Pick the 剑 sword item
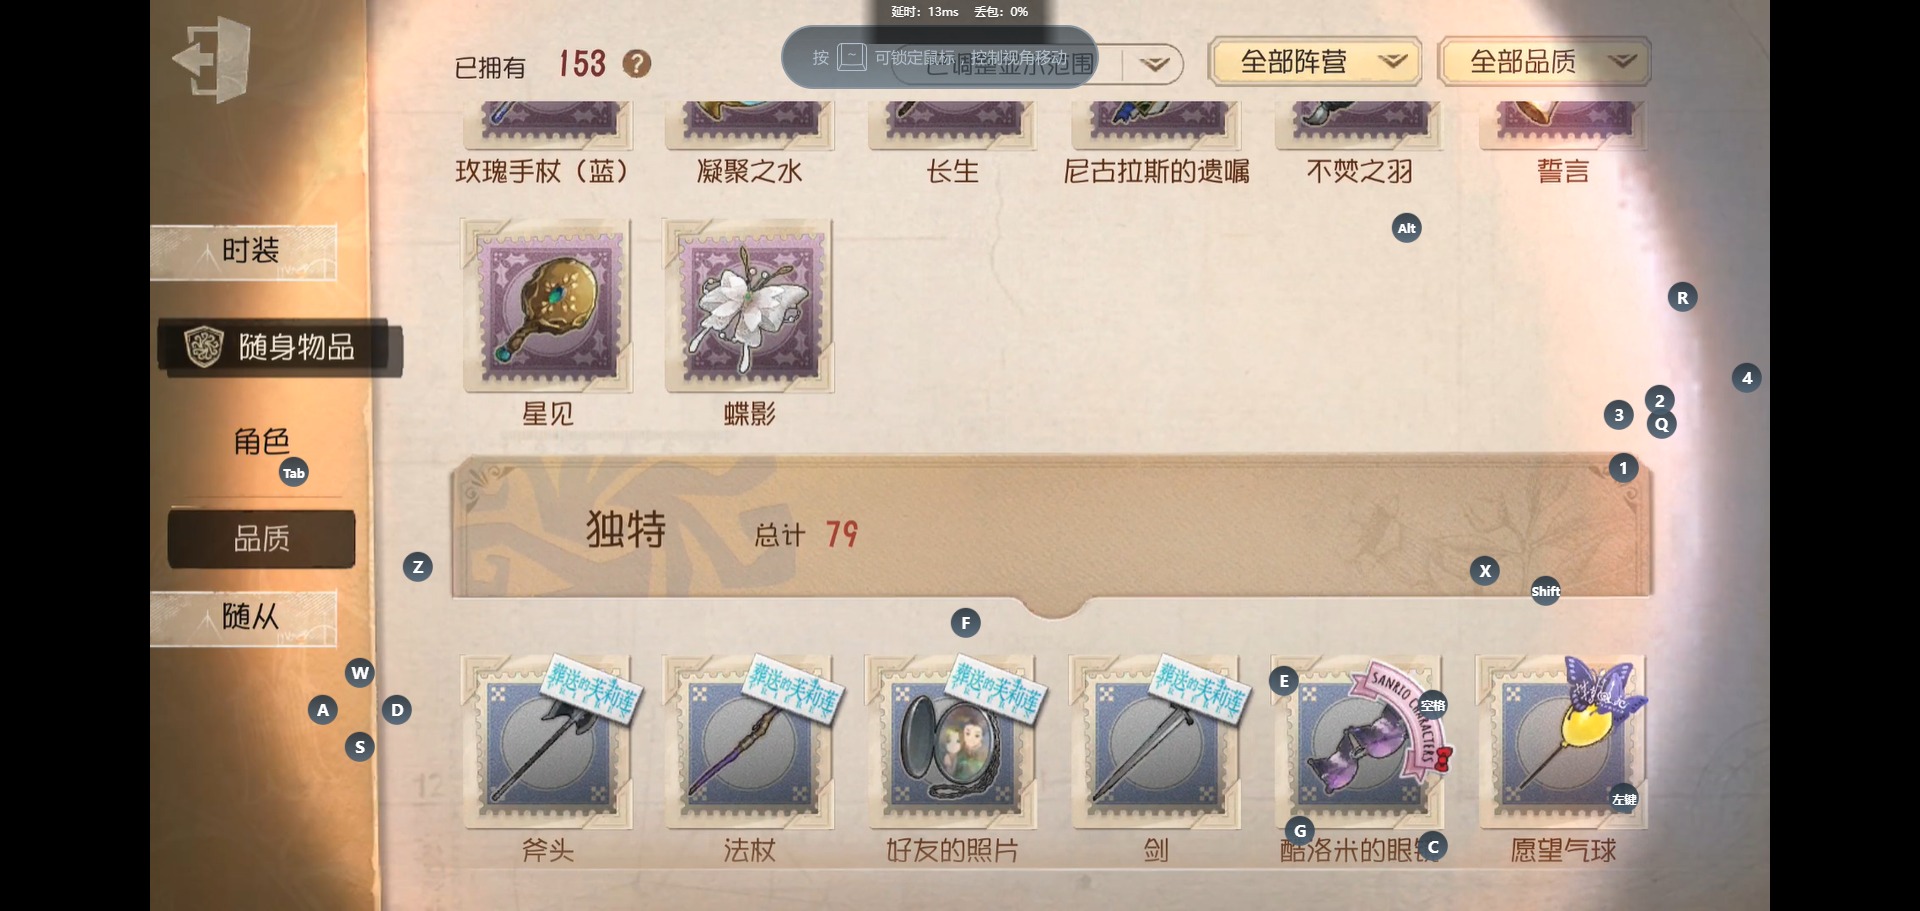Image resolution: width=1920 pixels, height=911 pixels. 1156,742
